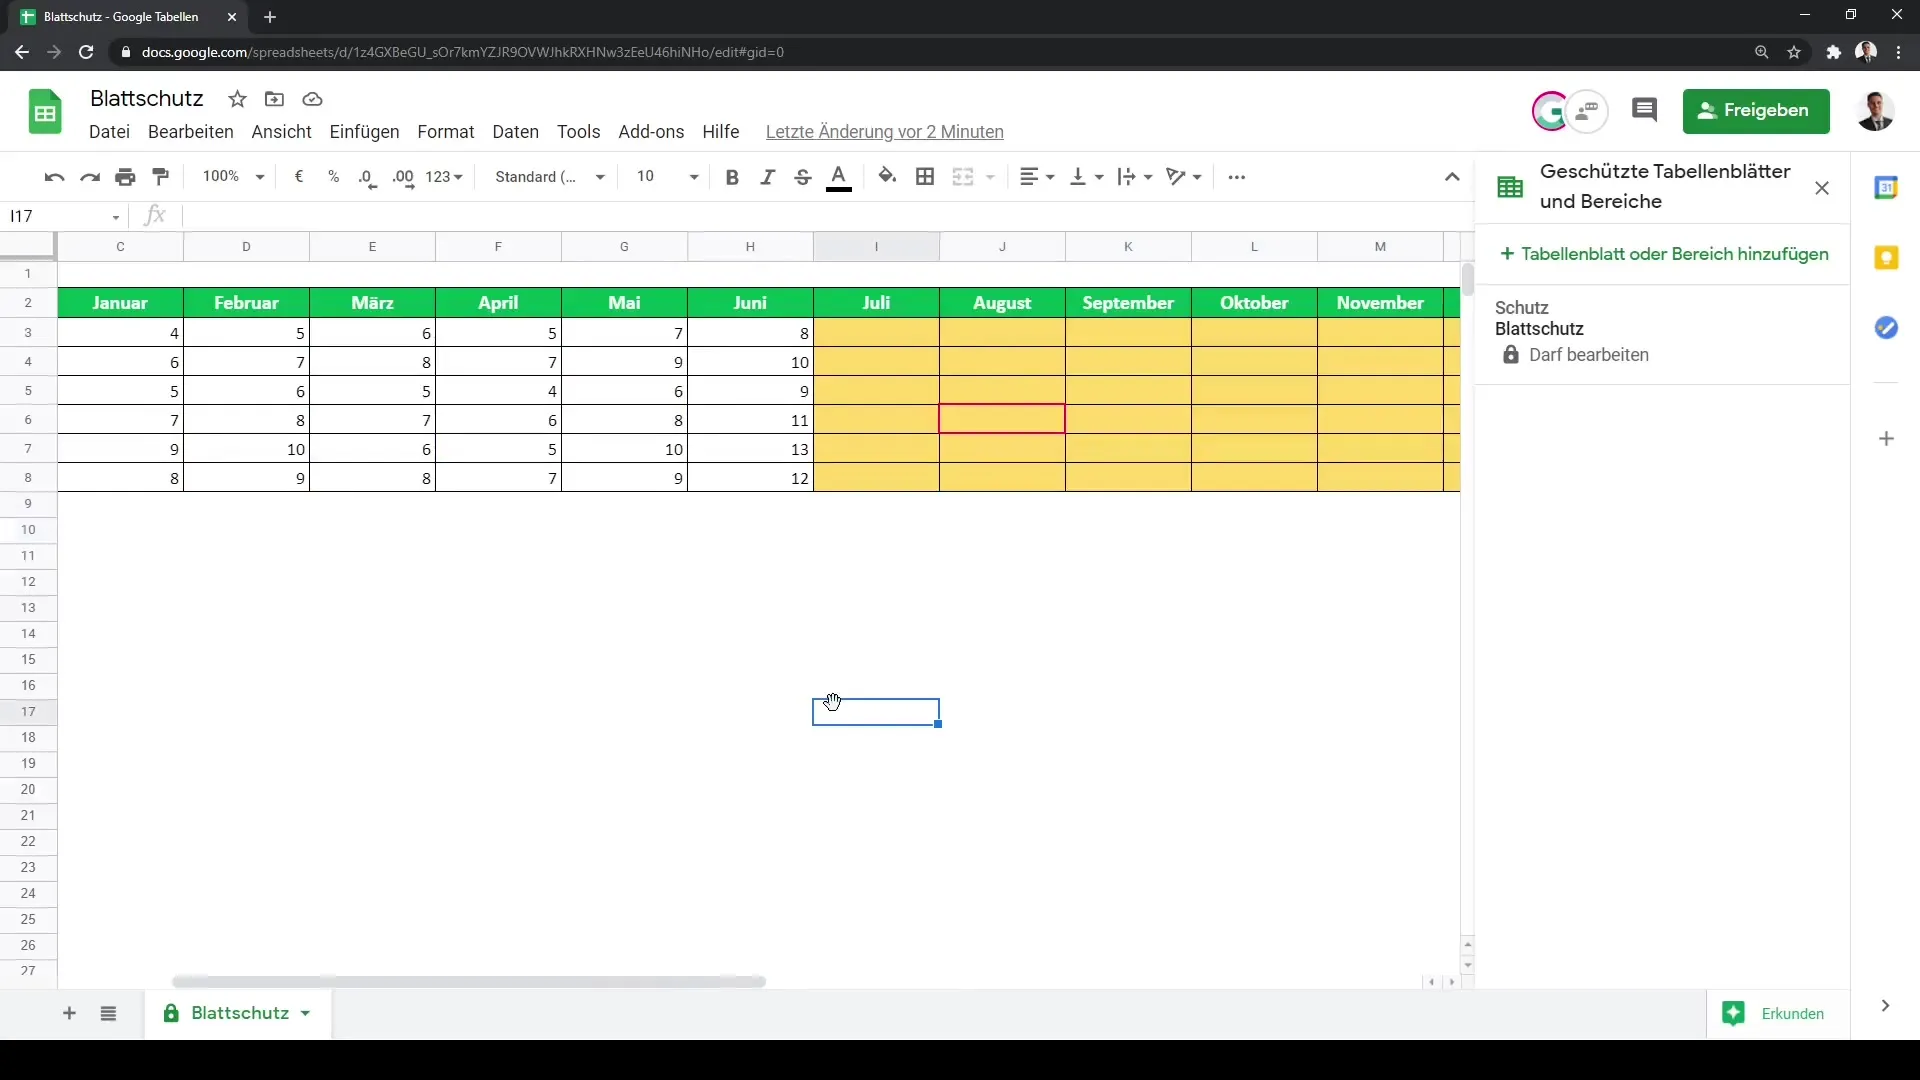The height and width of the screenshot is (1080, 1920).
Task: Open number format 123 dropdown
Action: [x=444, y=177]
